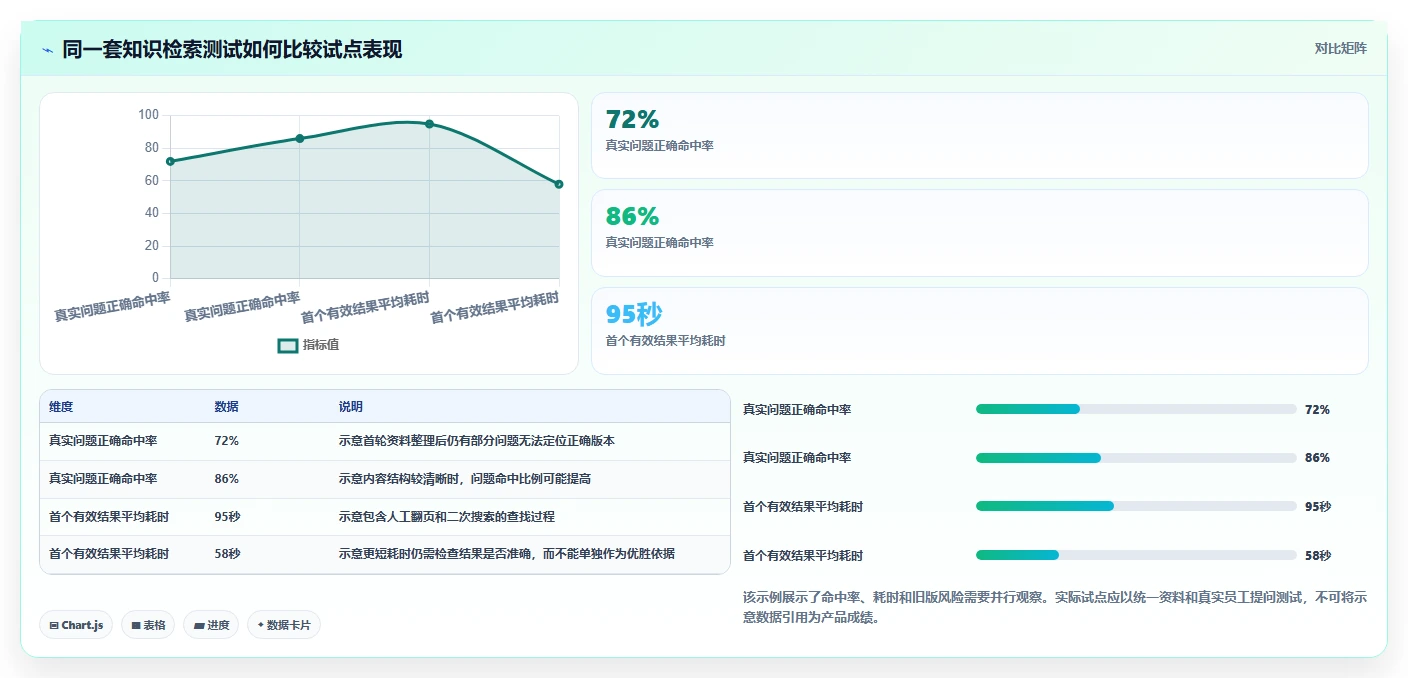Click 真实问题正确命中率 in the table's 72% row
Viewport: 1408px width, 678px height.
pos(103,441)
